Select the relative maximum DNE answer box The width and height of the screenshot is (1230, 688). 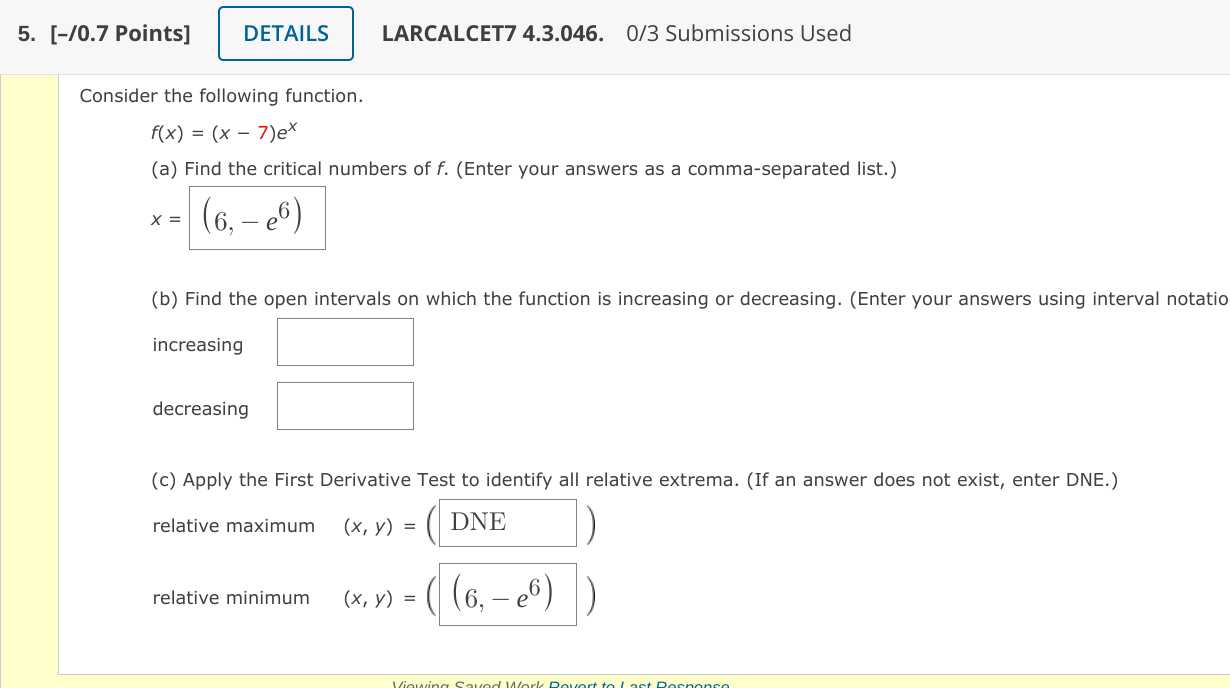coord(507,522)
